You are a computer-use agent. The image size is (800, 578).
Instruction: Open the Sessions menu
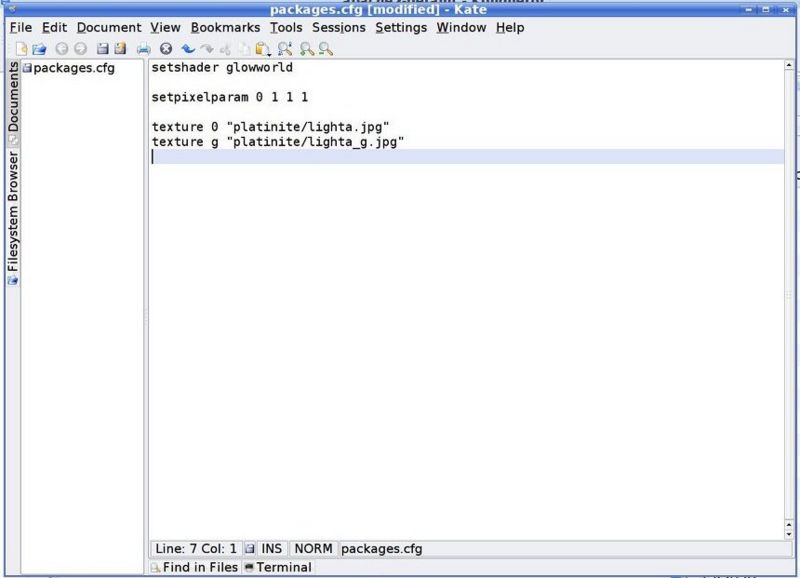pyautogui.click(x=338, y=28)
